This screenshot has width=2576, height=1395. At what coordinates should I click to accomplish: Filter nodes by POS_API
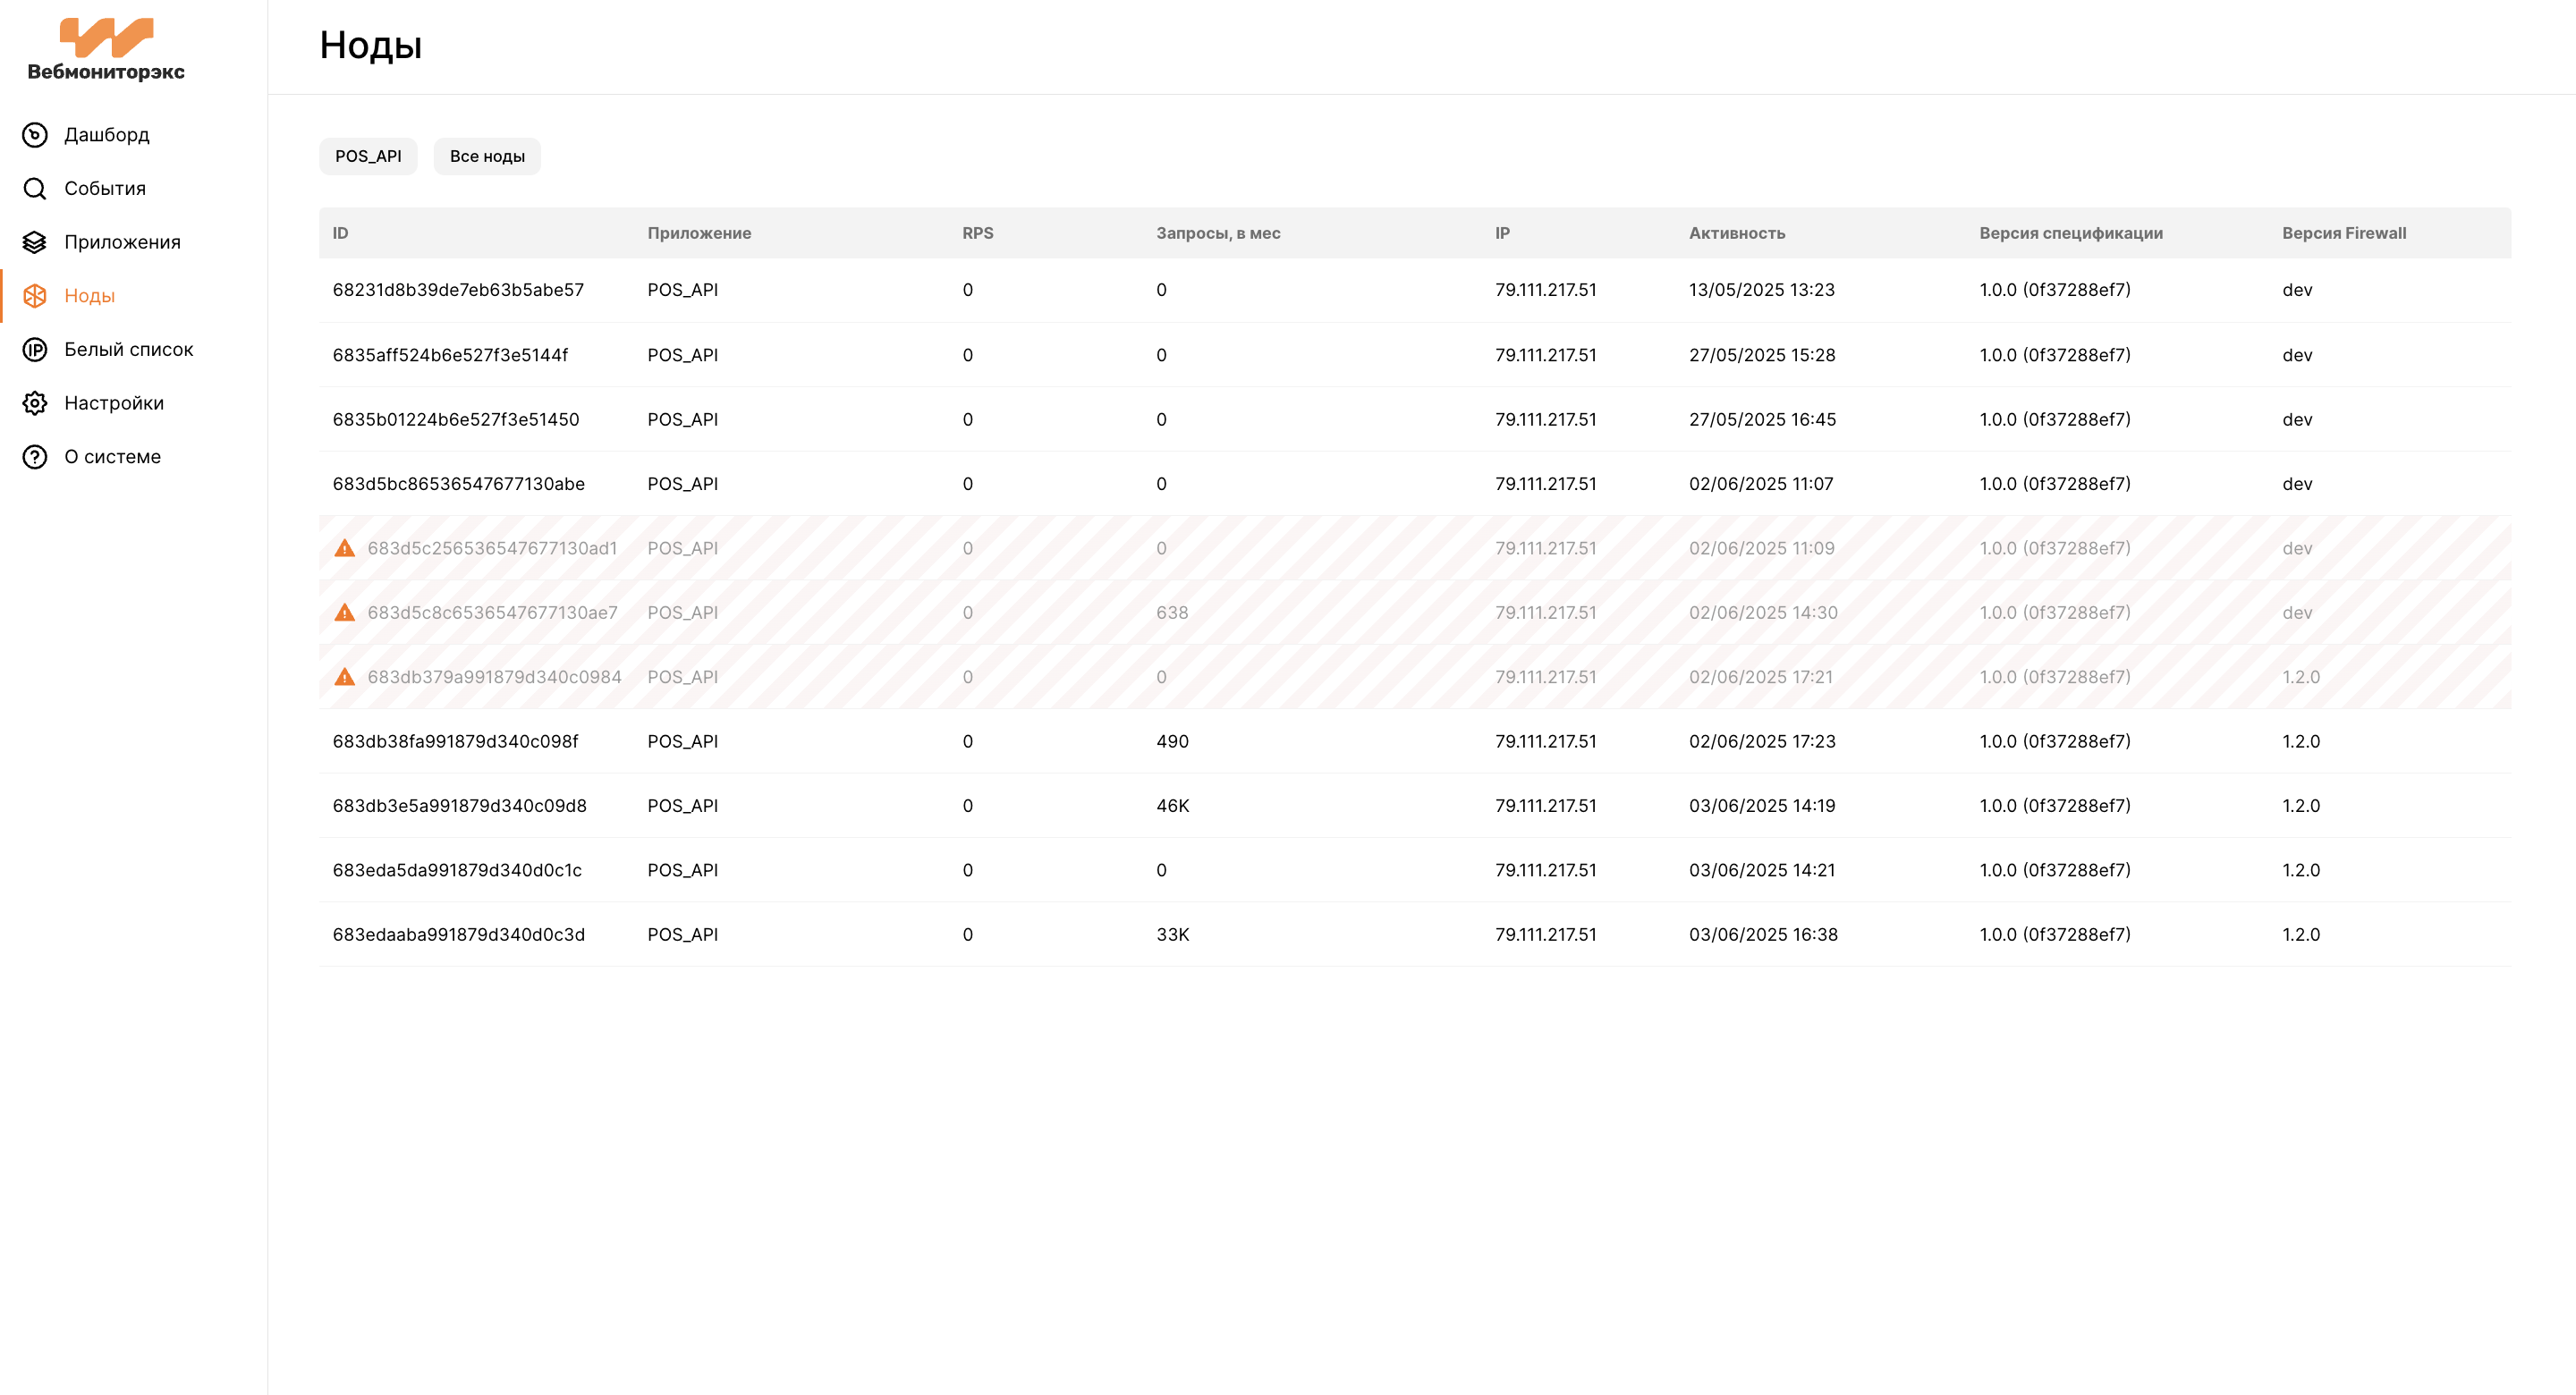368,156
